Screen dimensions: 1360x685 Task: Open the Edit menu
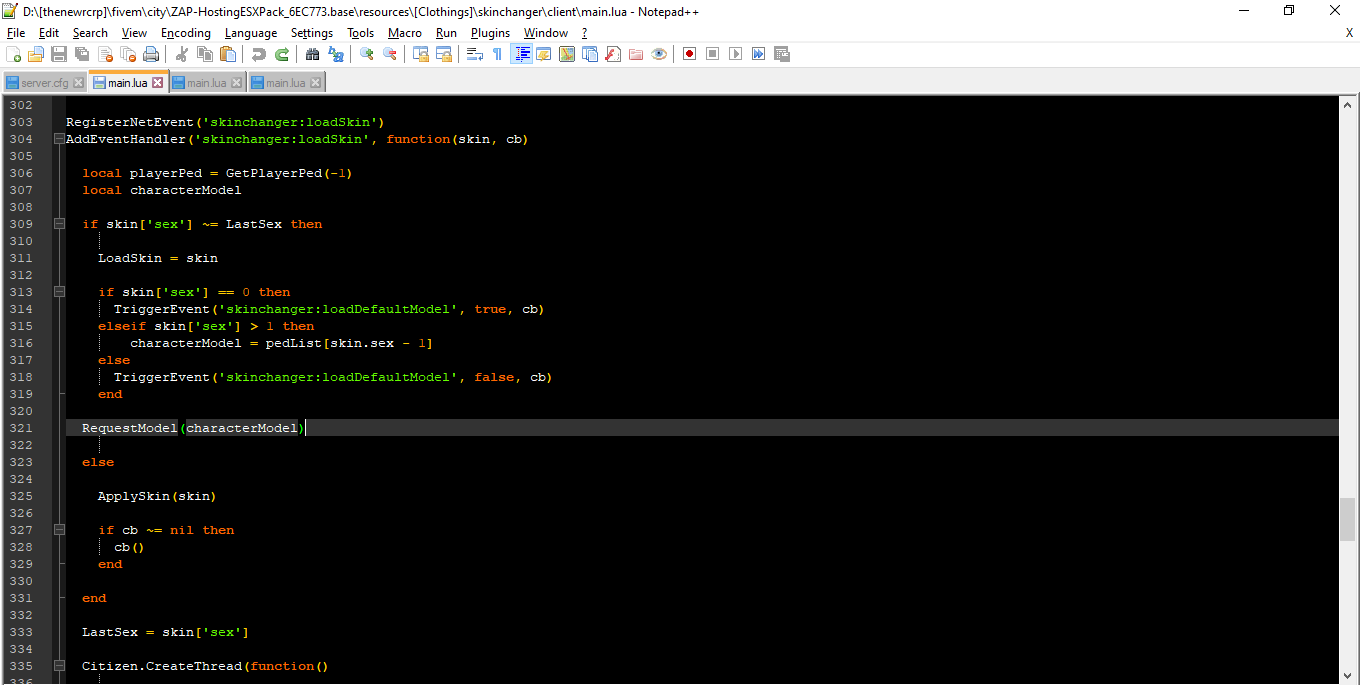49,33
